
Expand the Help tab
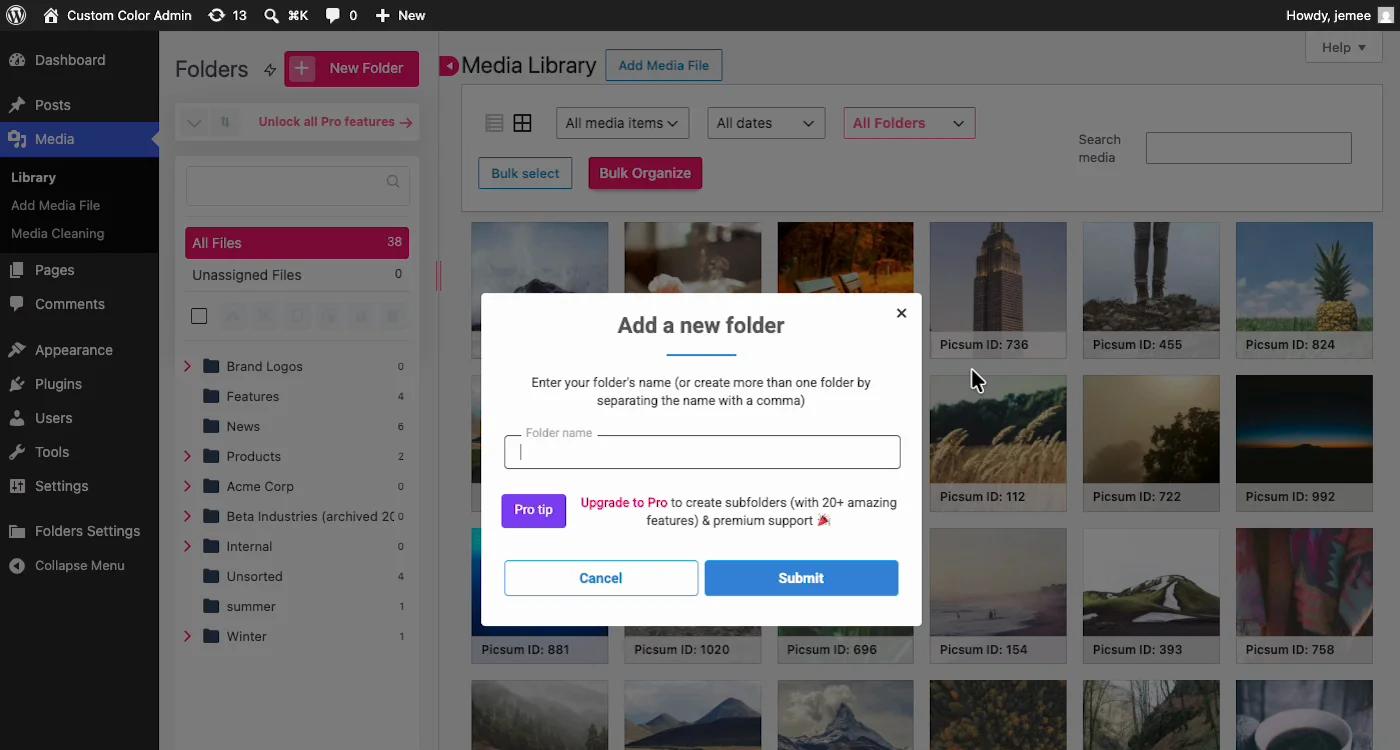pos(1343,47)
